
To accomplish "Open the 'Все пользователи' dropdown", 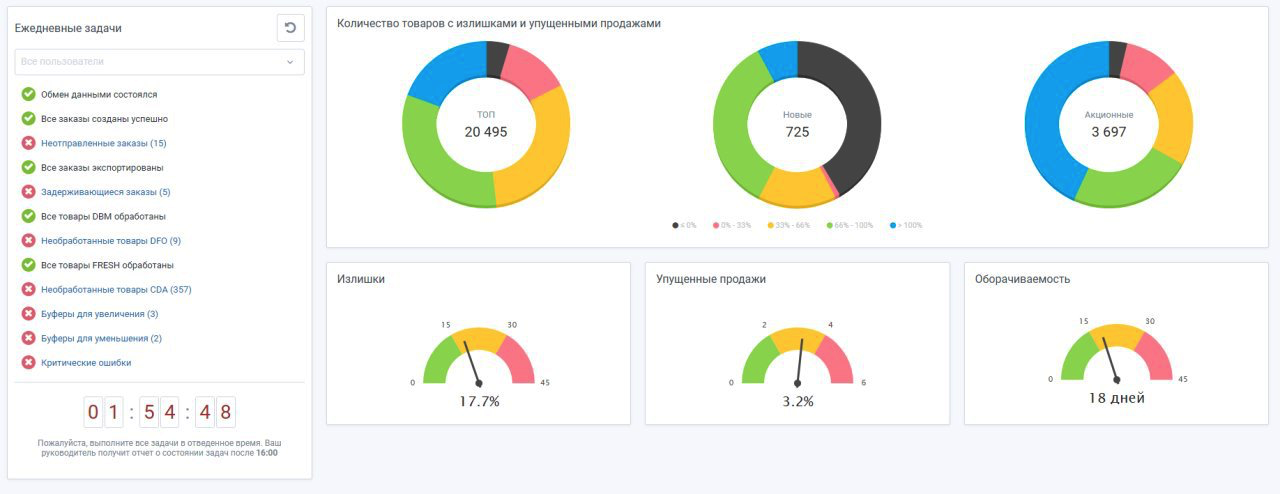I will click(150, 62).
